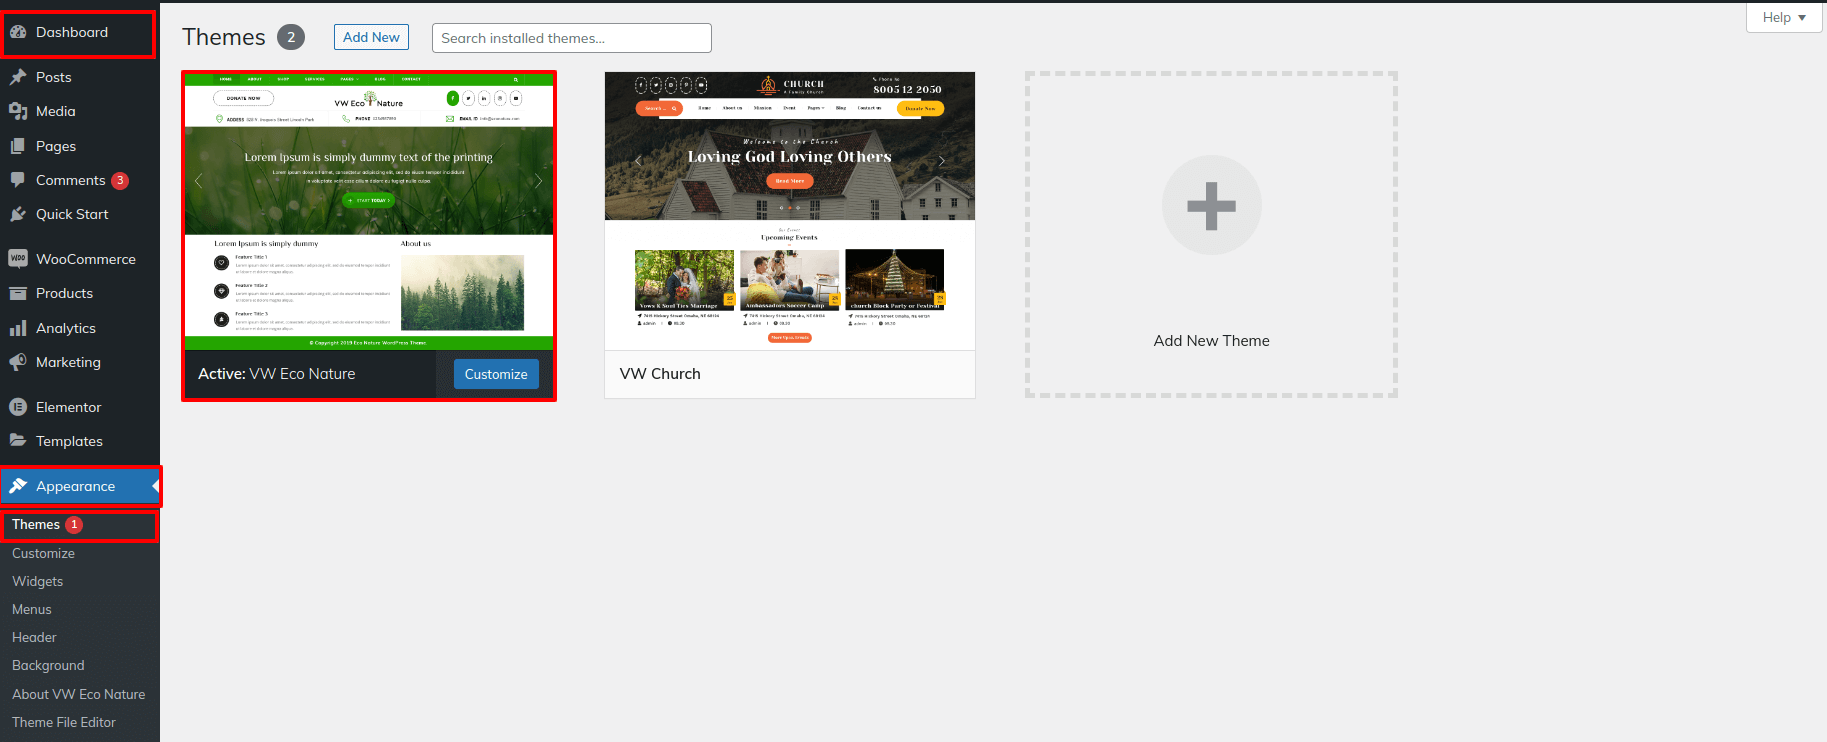1827x742 pixels.
Task: Click the Analytics bar chart icon
Action: [18, 328]
